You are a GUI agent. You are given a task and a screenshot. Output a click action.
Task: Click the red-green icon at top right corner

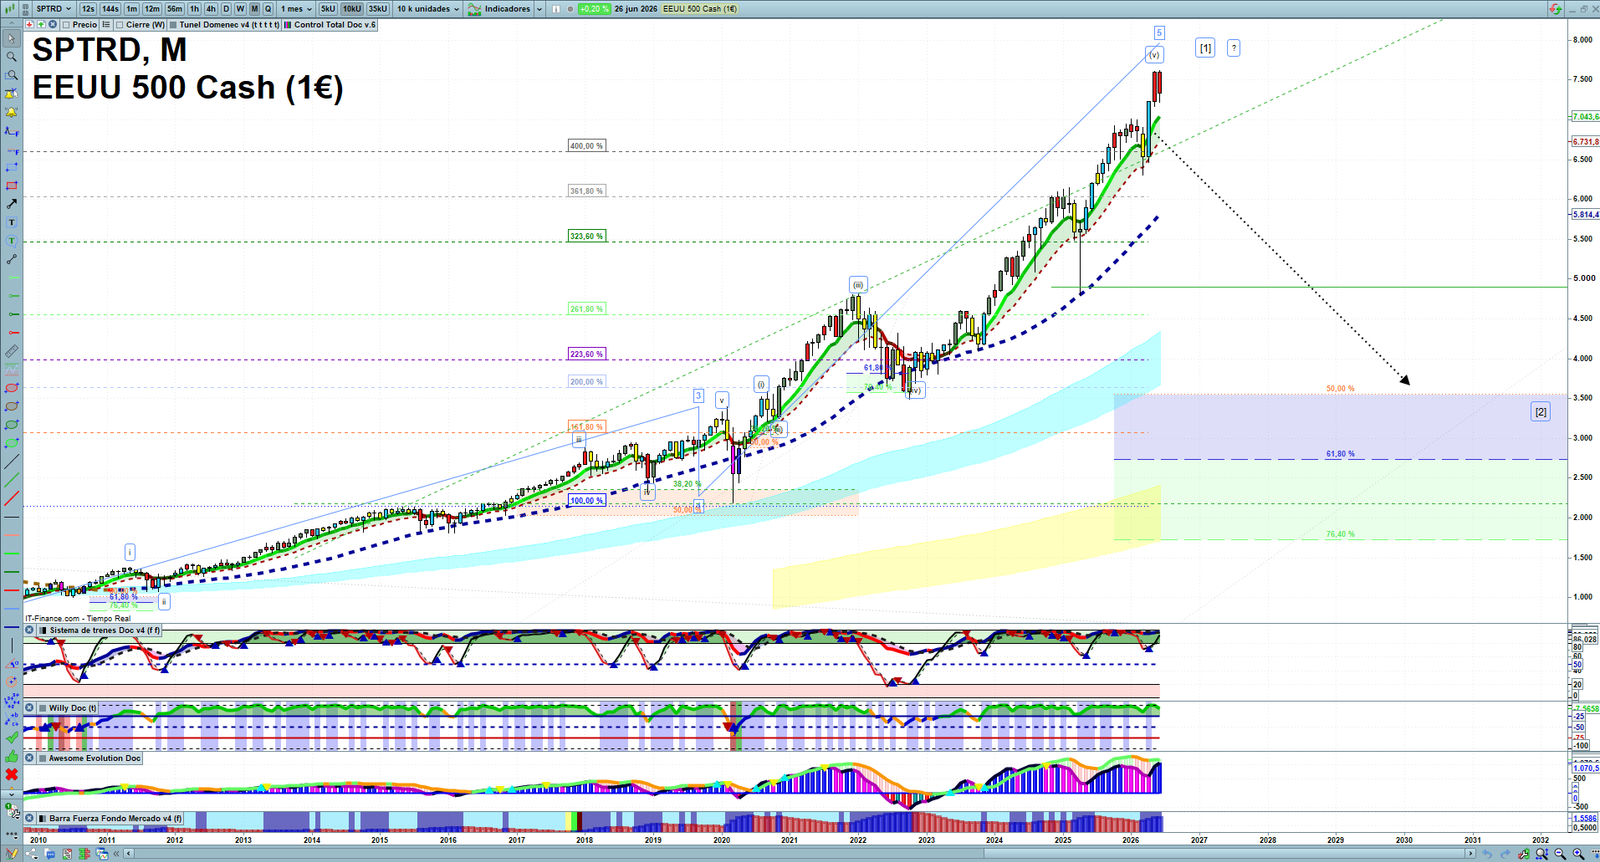click(1556, 9)
